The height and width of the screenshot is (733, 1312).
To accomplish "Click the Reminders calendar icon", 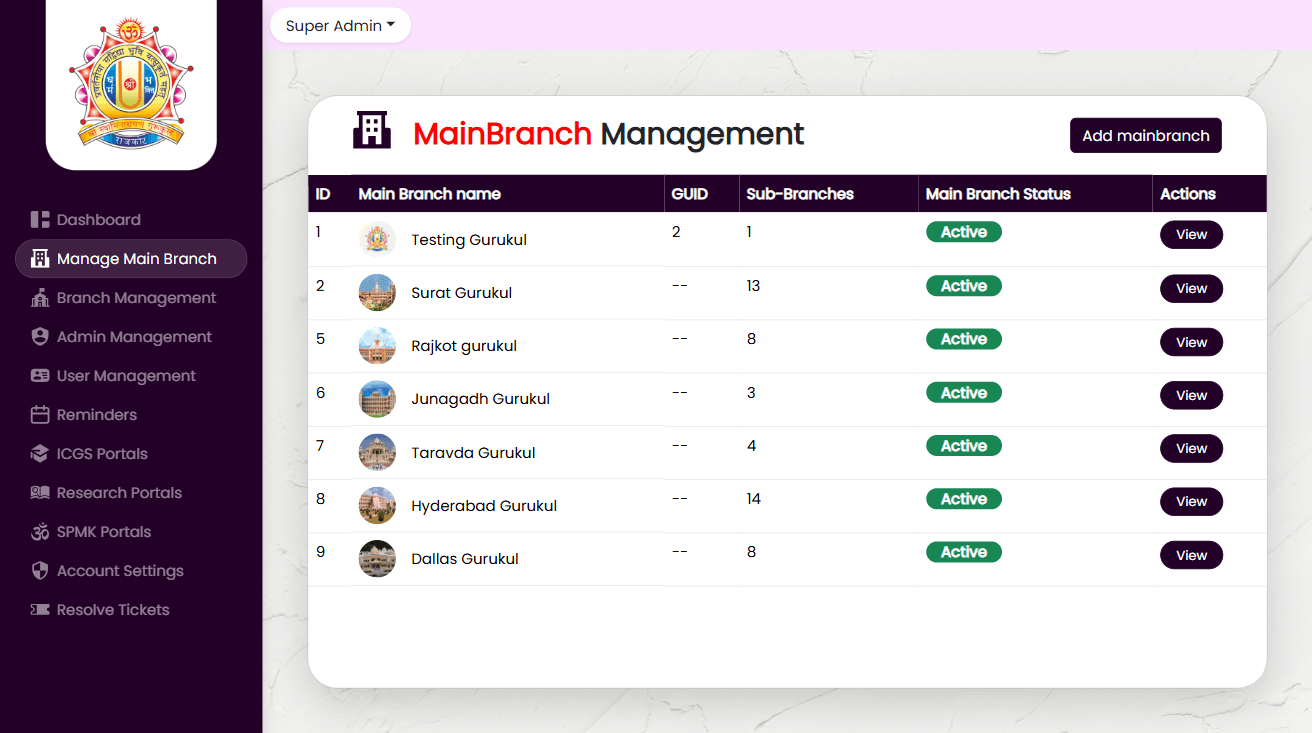I will coord(40,415).
